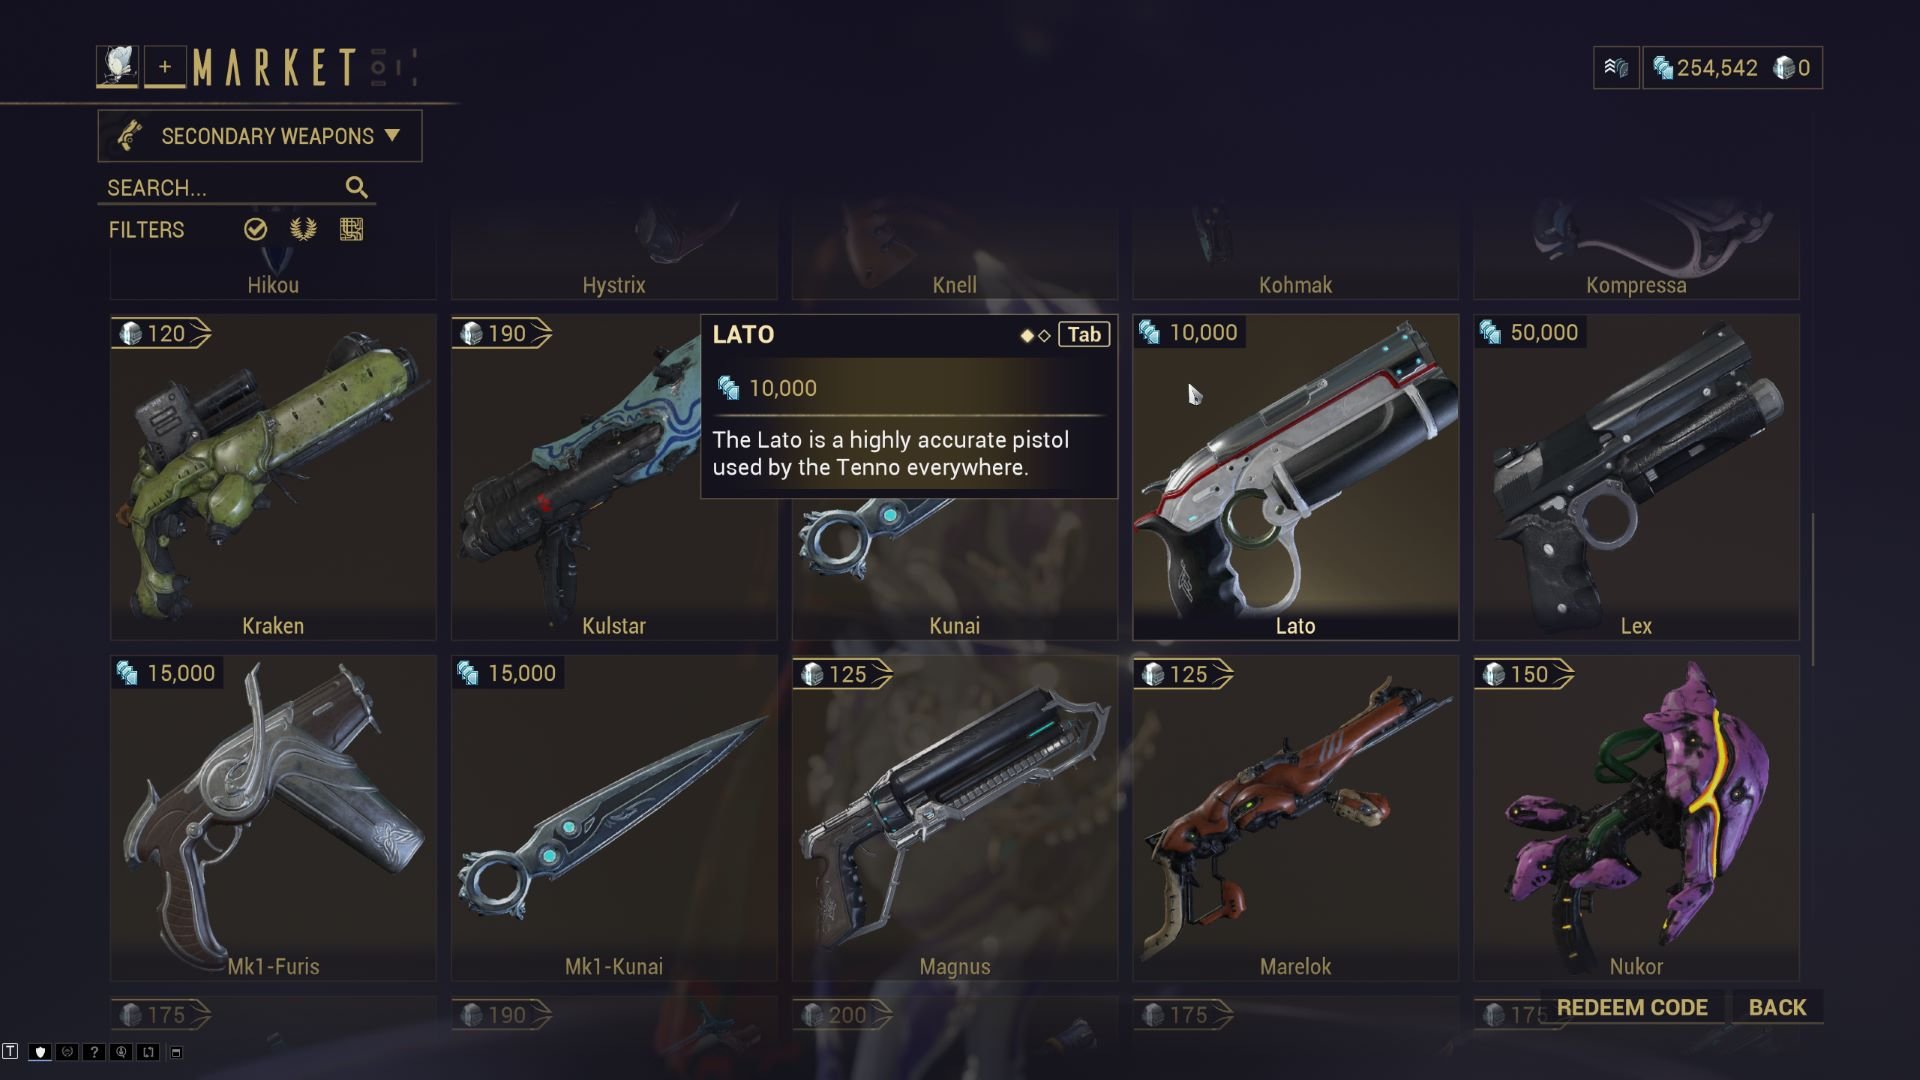The height and width of the screenshot is (1080, 1920).
Task: Click the market list scrollbar
Action: 1812,590
